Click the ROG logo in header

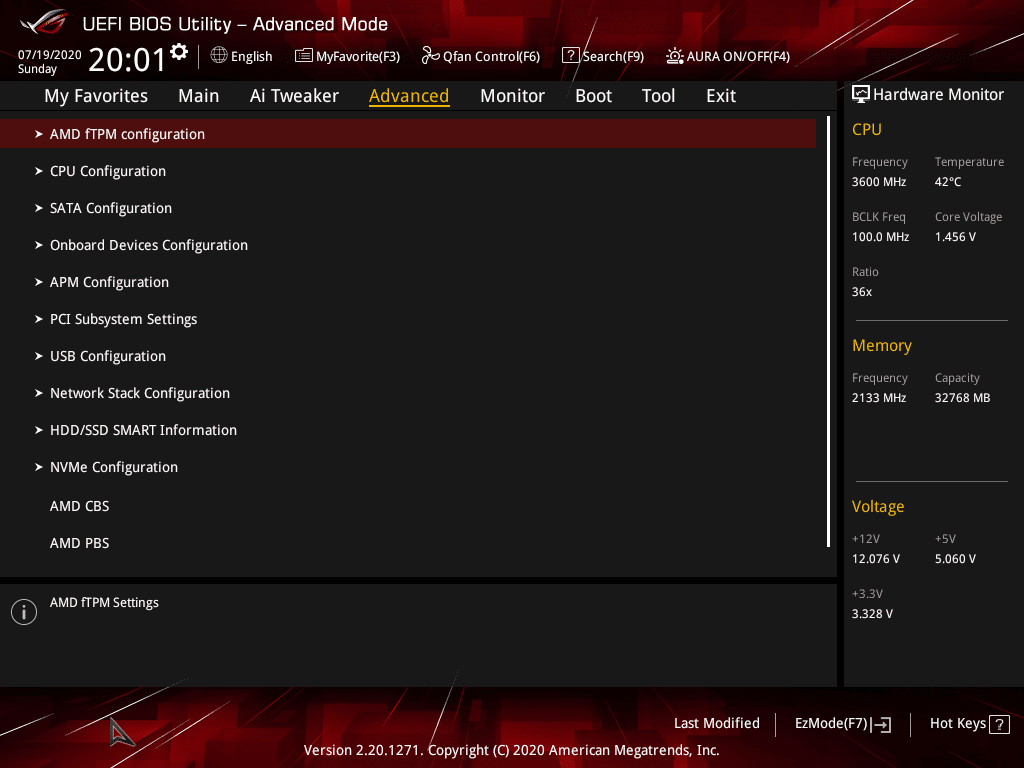(43, 22)
